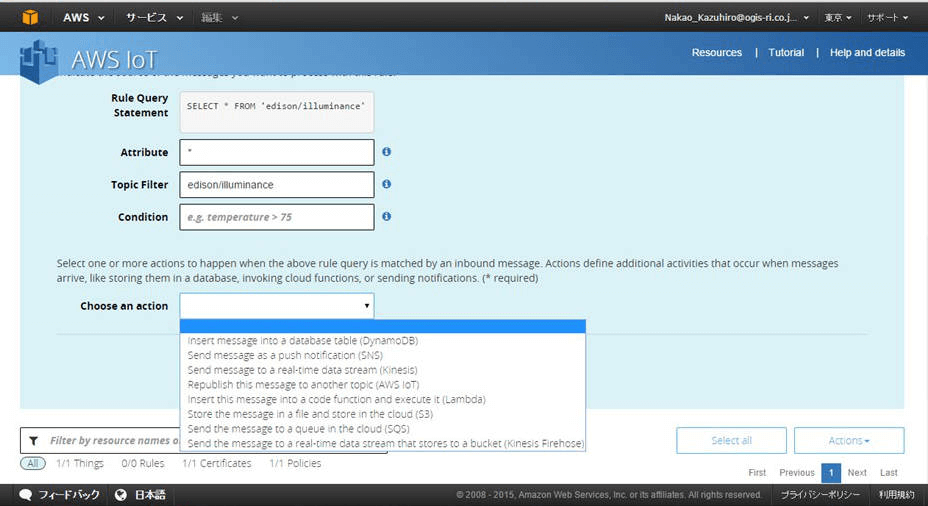
Task: Open the 東京 region menu
Action: coord(838,18)
